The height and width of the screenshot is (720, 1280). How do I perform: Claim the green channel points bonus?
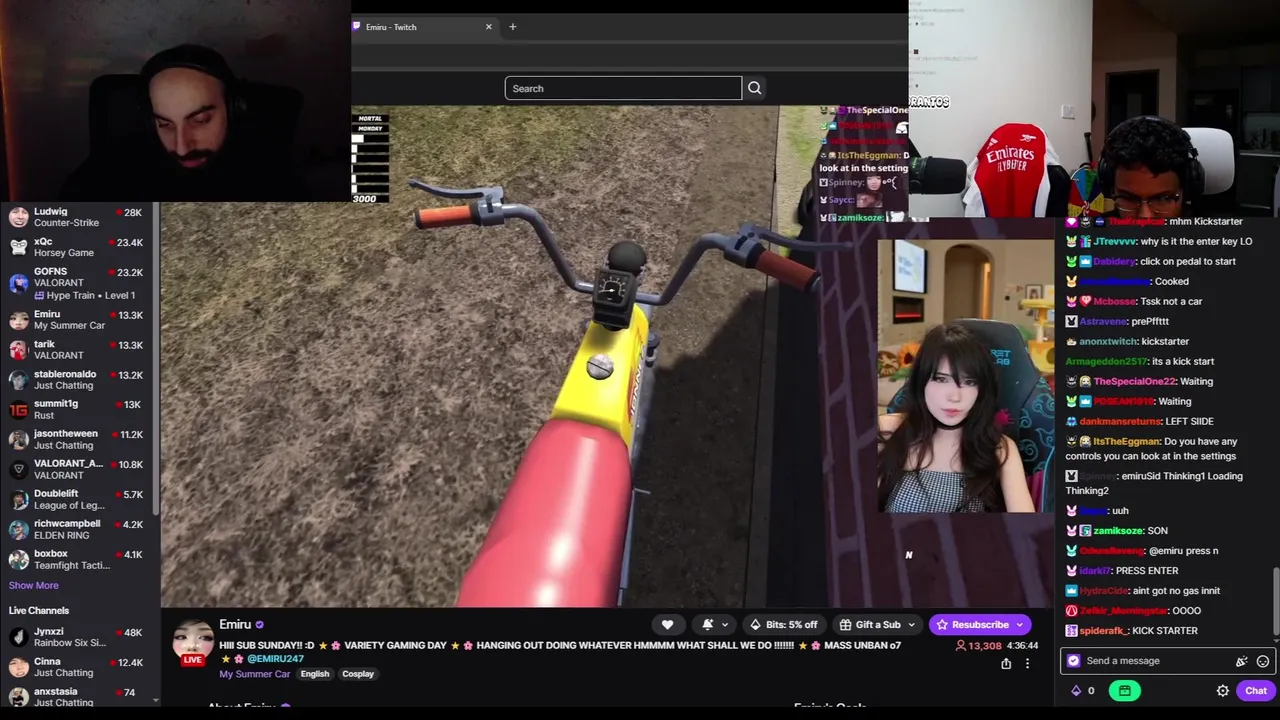click(x=1125, y=691)
